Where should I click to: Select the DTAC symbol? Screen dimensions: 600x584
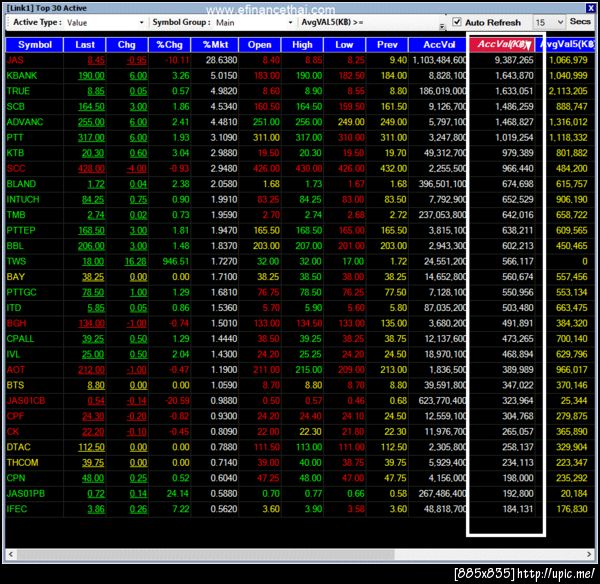(18, 447)
